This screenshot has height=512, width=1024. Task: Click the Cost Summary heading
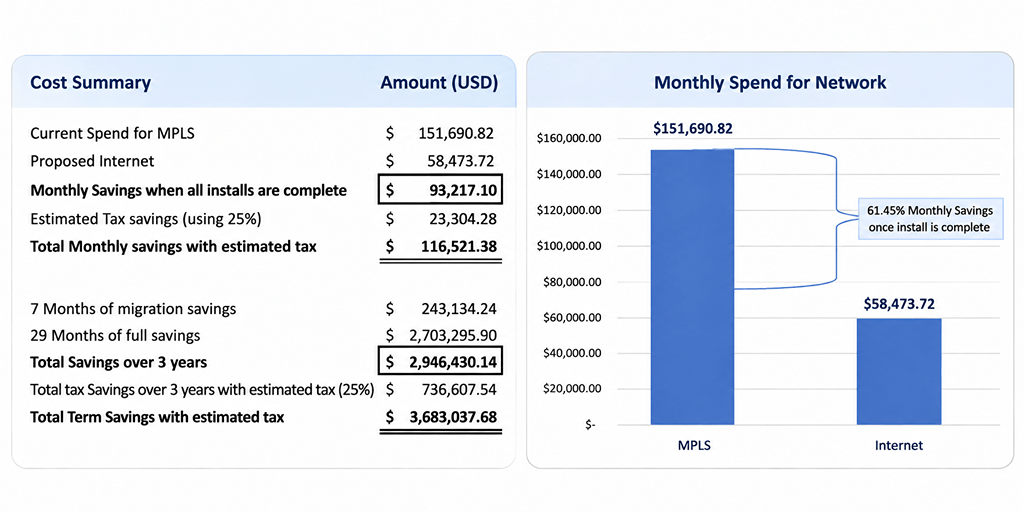(x=91, y=83)
